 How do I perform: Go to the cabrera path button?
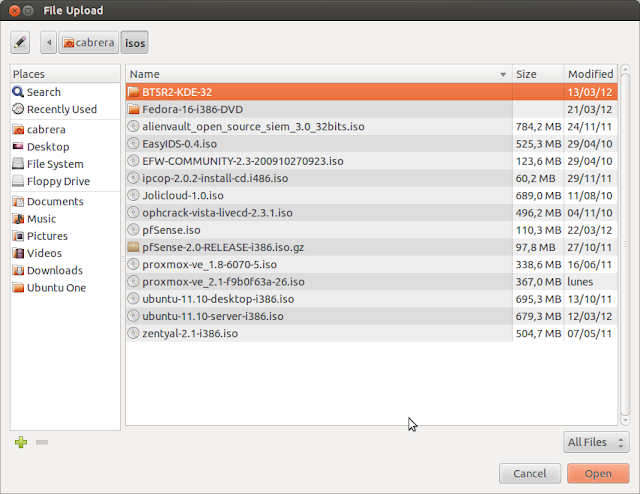89,42
